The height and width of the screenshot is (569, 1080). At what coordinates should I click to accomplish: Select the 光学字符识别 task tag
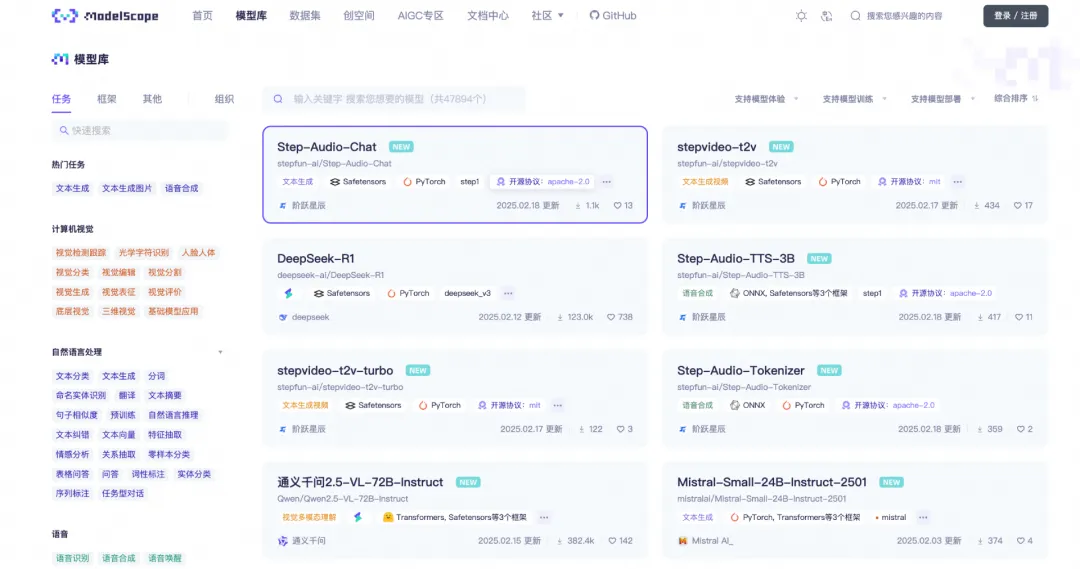tap(143, 253)
